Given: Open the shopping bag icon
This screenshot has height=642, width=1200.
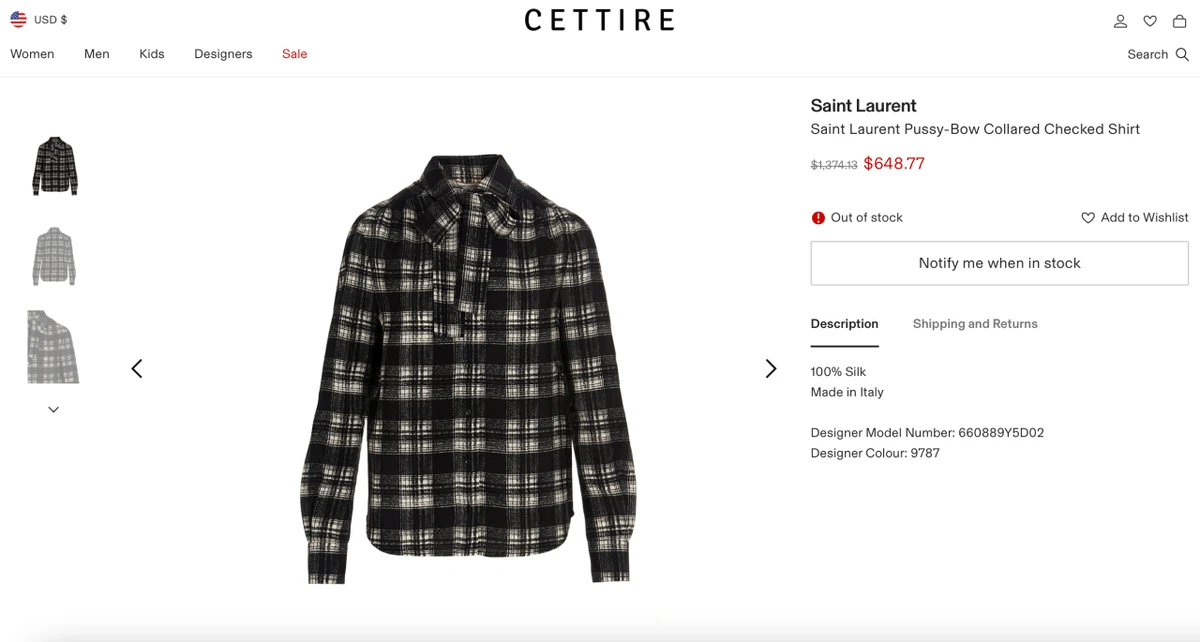Looking at the screenshot, I should (x=1180, y=21).
